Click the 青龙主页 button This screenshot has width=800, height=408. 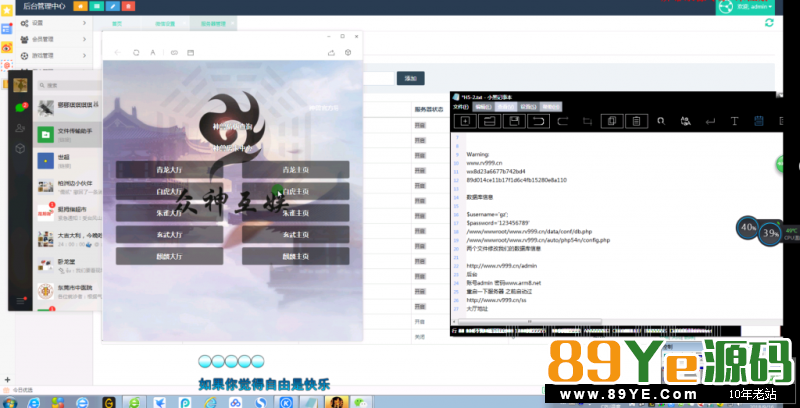click(x=296, y=170)
